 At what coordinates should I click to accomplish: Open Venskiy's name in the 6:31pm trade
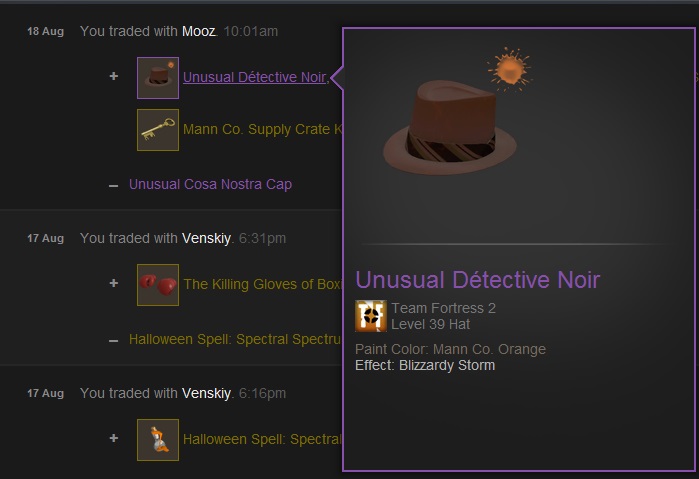pyautogui.click(x=206, y=238)
